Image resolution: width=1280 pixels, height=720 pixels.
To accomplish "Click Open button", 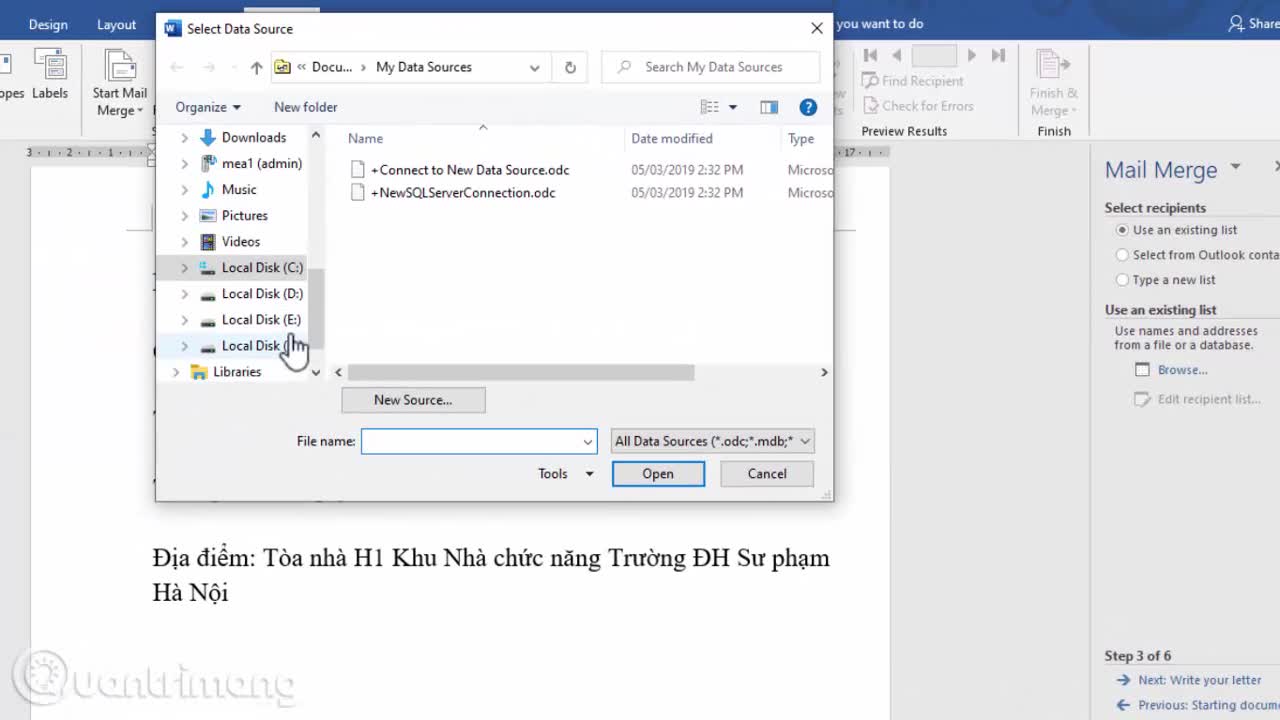I will click(658, 474).
